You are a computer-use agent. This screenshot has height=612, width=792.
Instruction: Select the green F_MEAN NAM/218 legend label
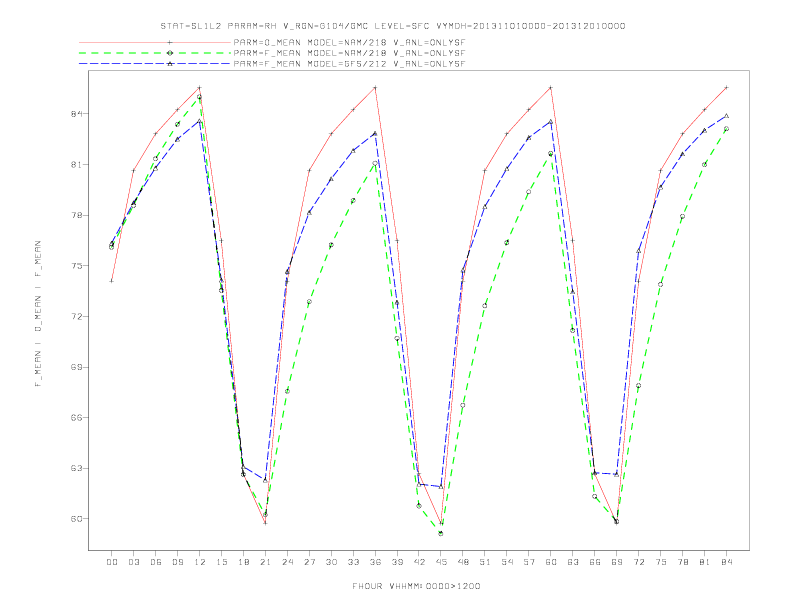pos(349,53)
